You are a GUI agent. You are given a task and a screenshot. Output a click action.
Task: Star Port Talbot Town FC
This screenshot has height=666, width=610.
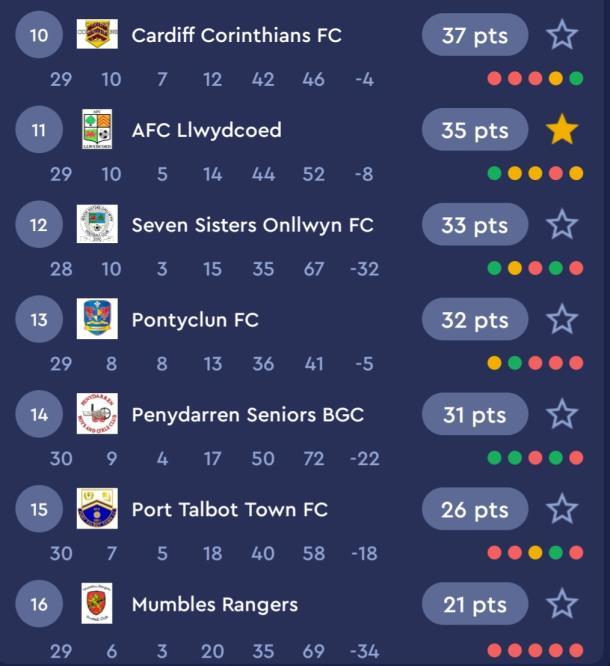(562, 509)
